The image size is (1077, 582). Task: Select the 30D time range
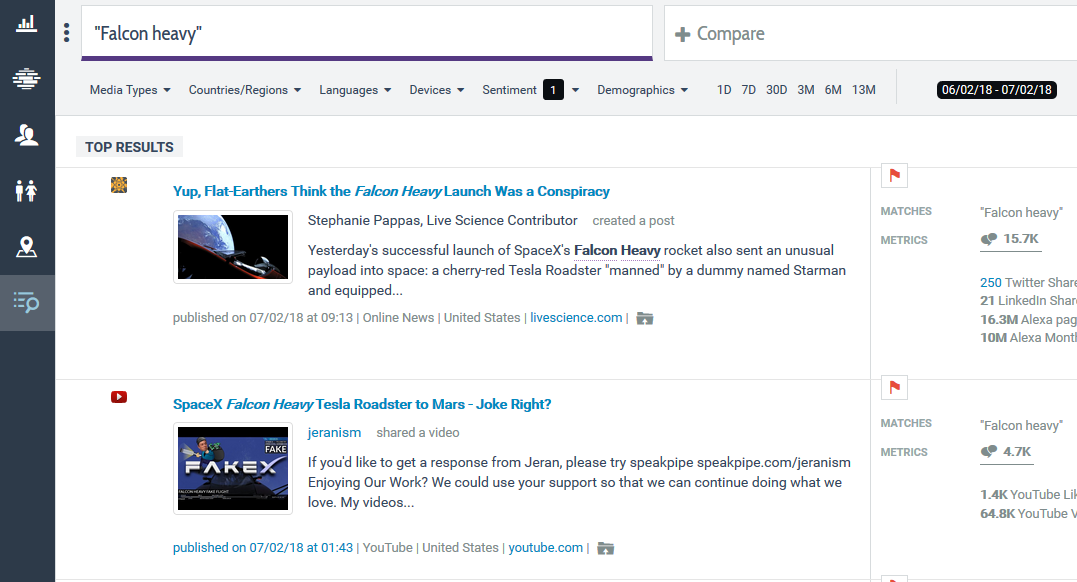click(776, 90)
